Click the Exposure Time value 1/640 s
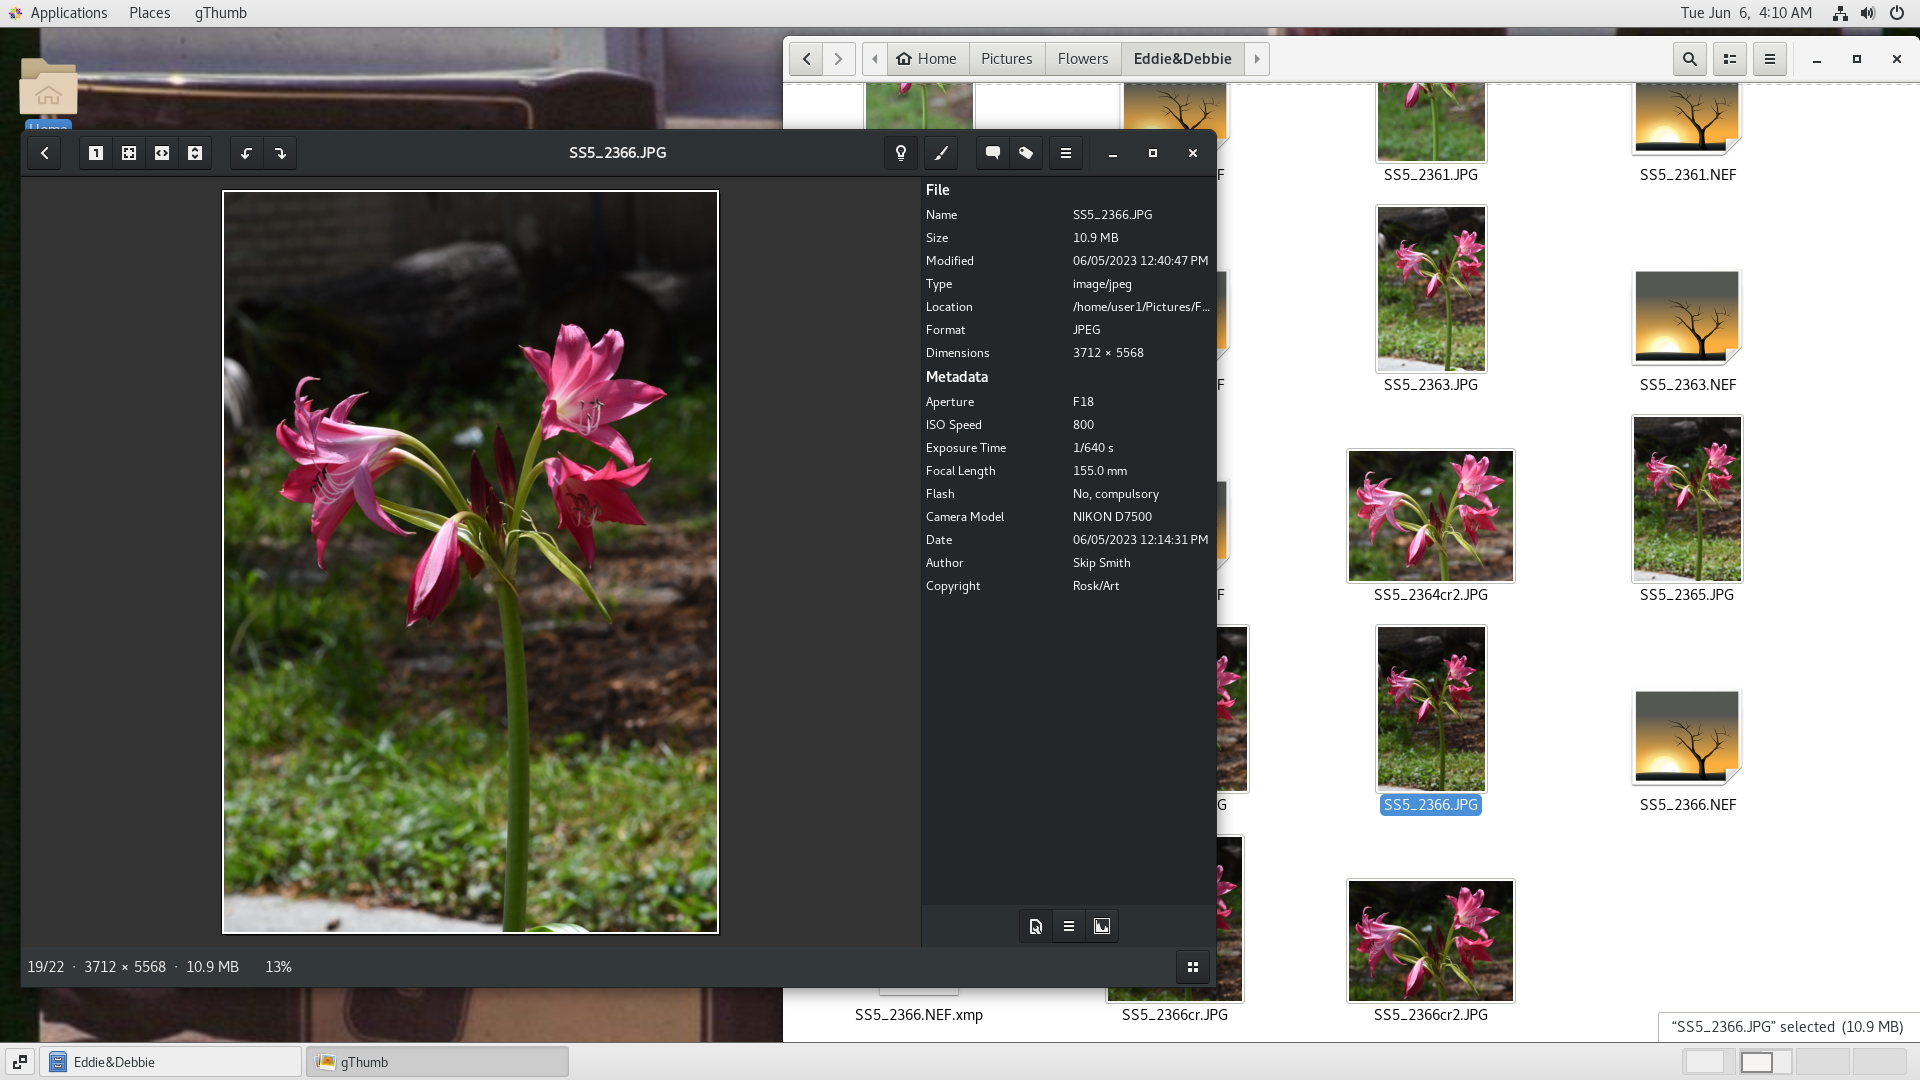The height and width of the screenshot is (1080, 1920). click(1093, 448)
